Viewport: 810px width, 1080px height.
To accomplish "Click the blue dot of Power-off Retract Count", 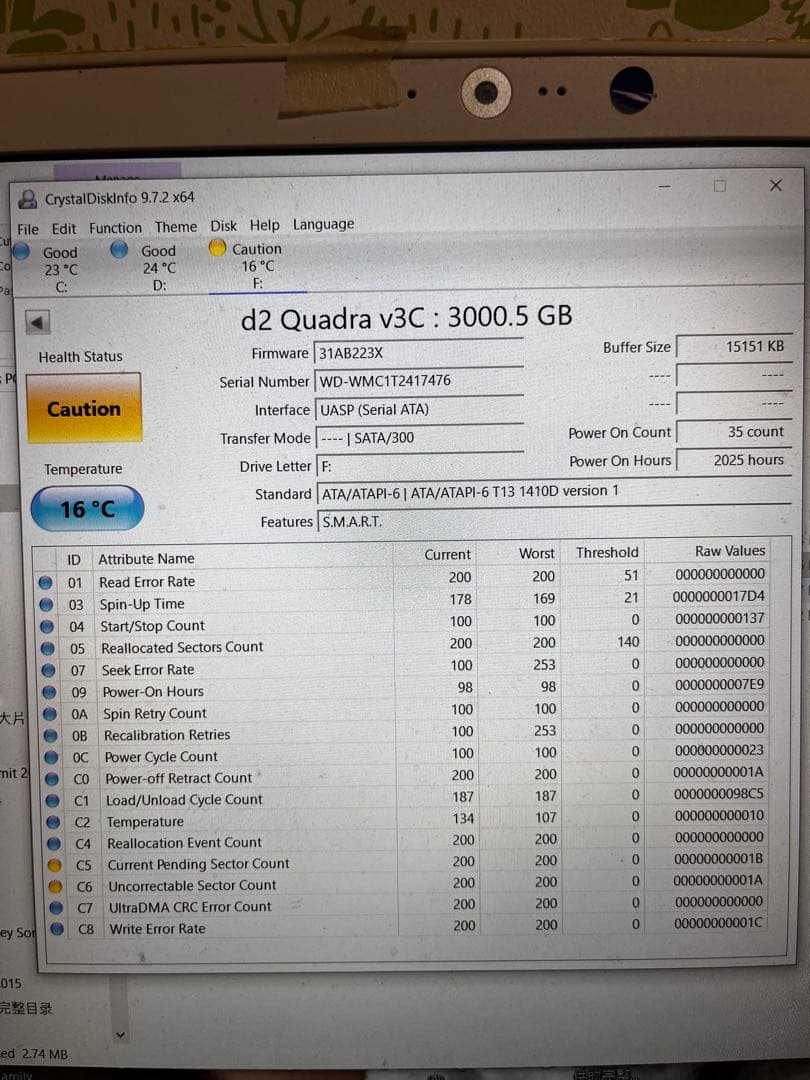I will click(52, 779).
